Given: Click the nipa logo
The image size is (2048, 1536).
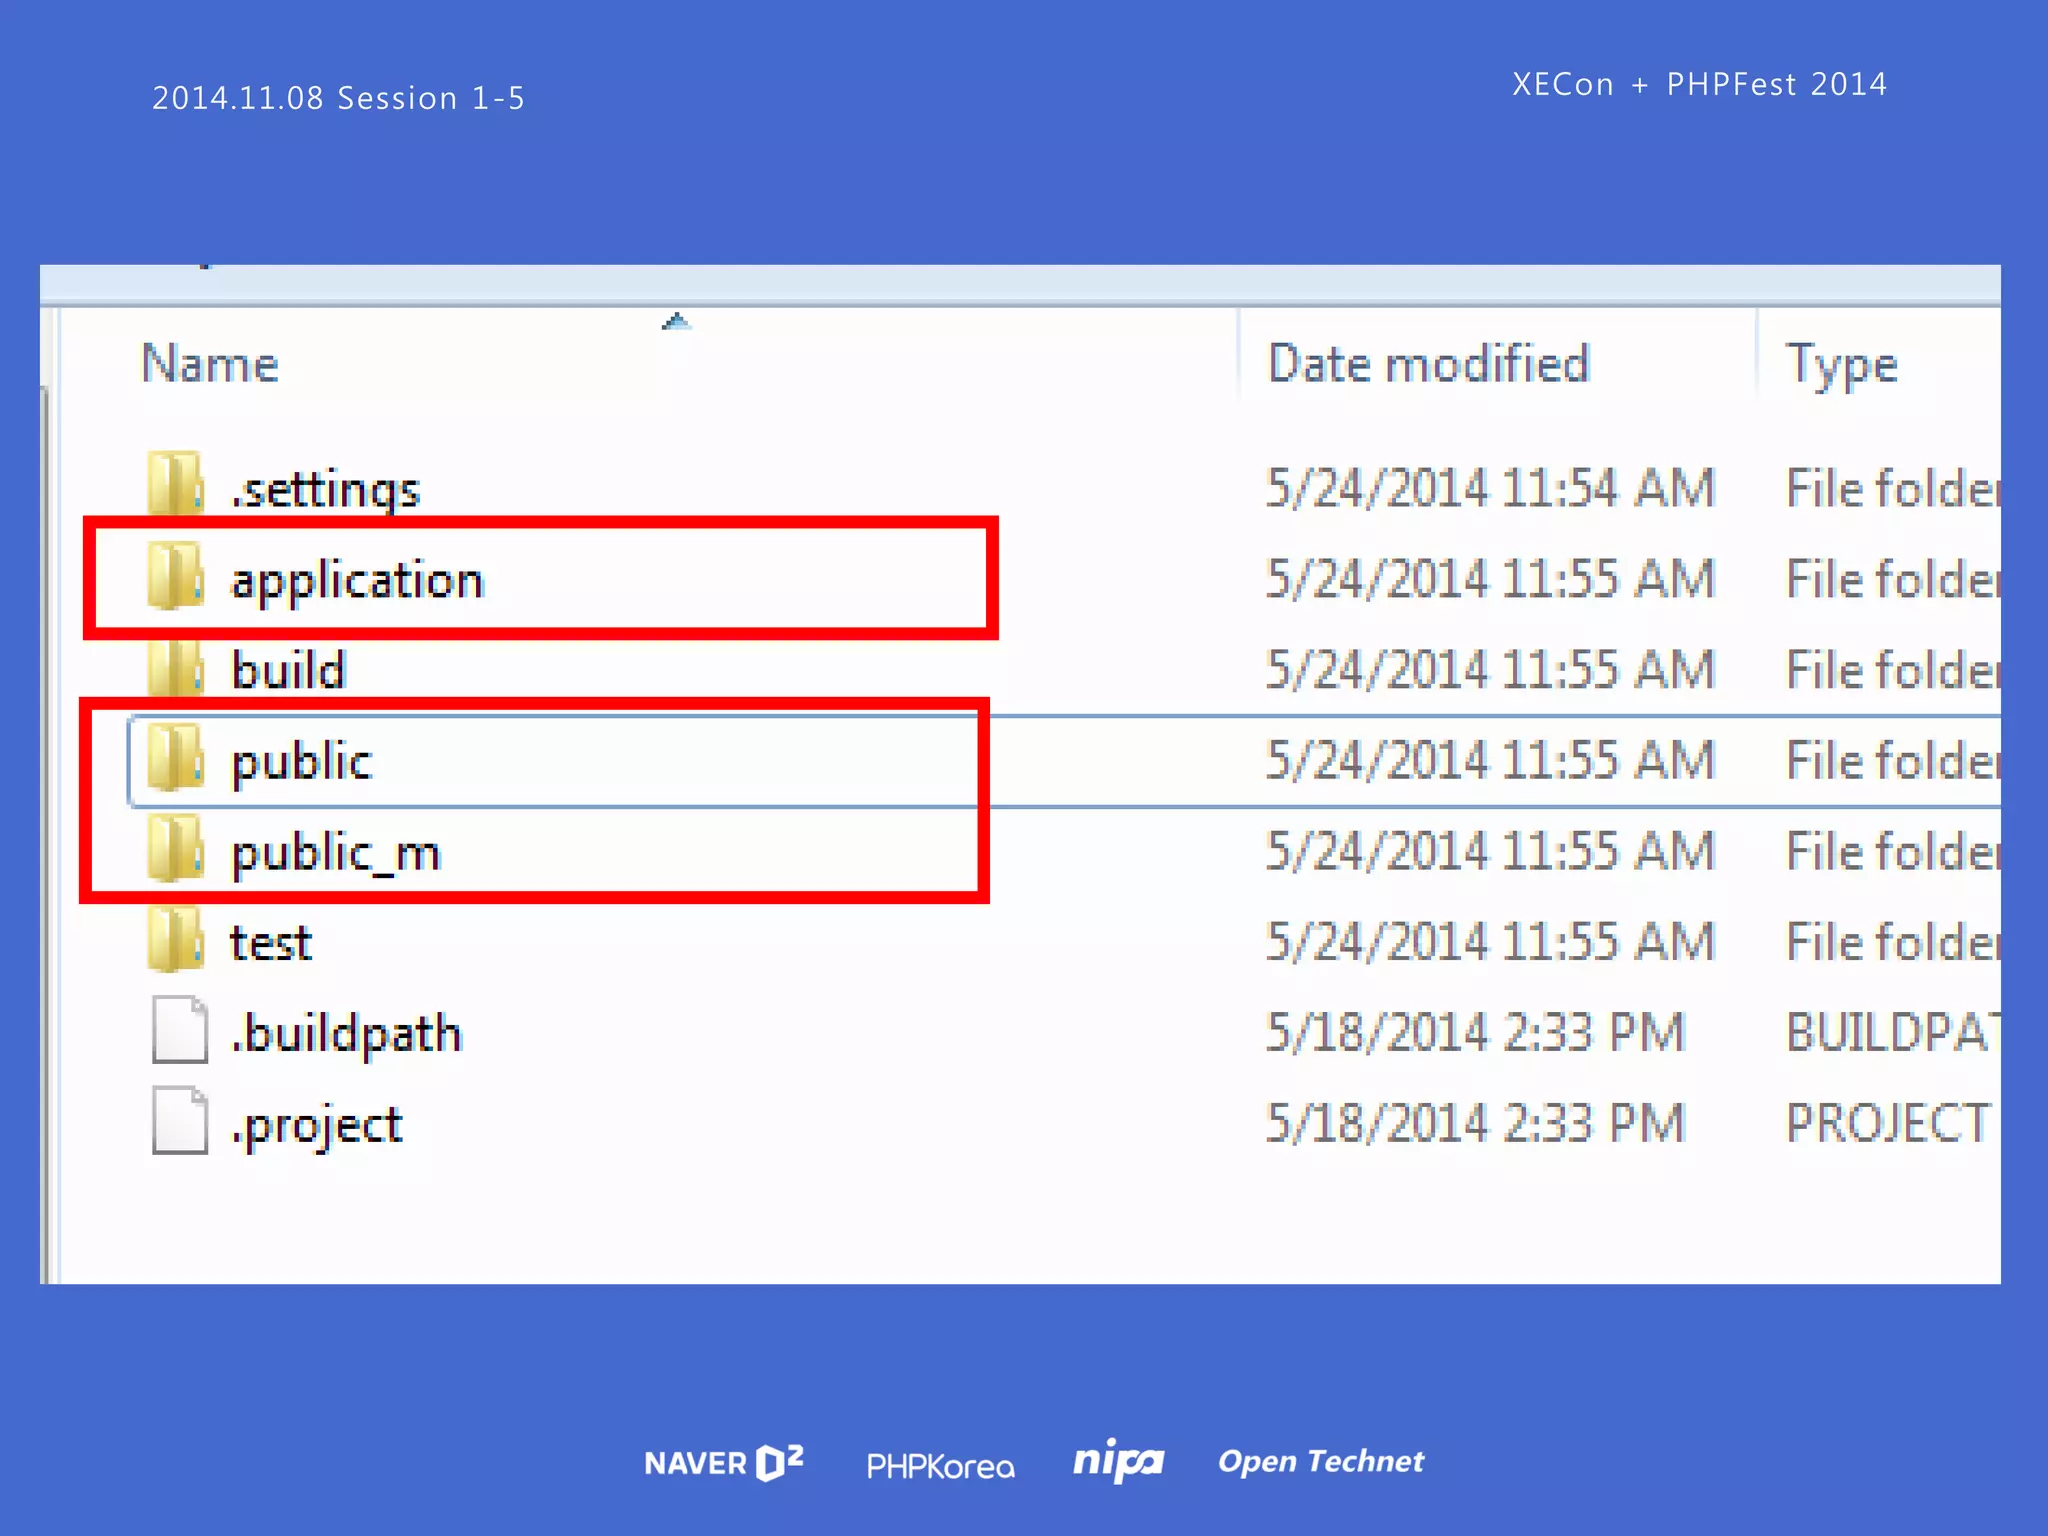Looking at the screenshot, I should click(1118, 1462).
